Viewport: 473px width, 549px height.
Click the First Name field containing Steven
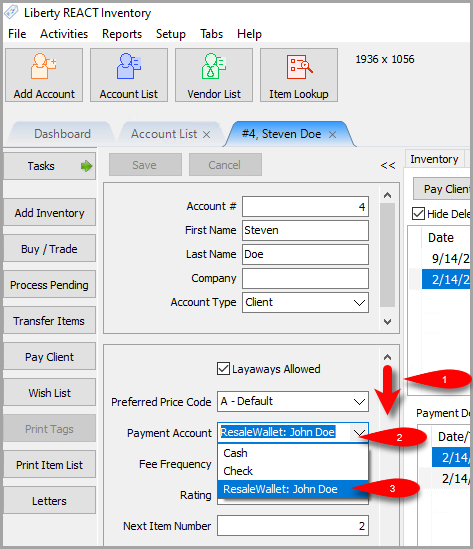305,230
